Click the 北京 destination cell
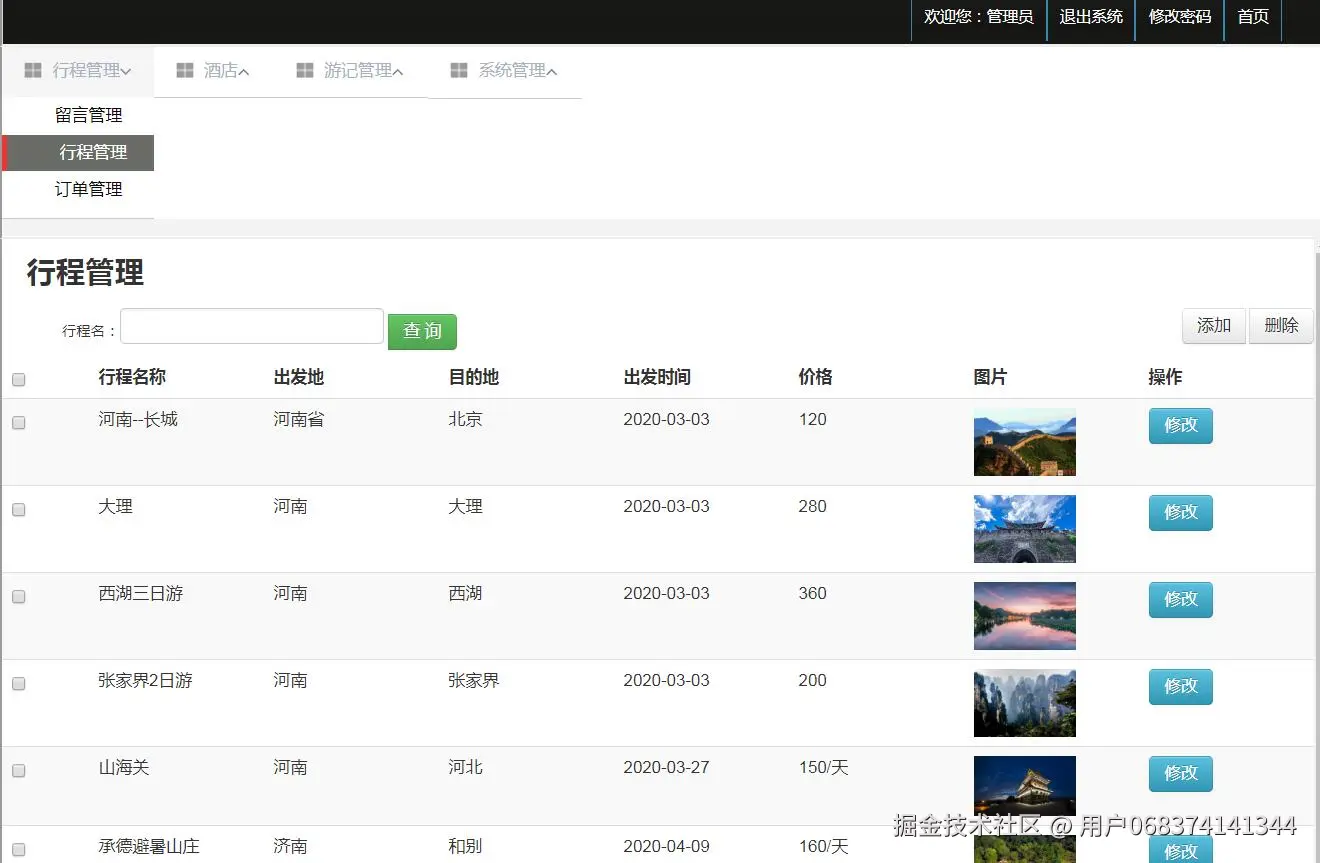Image resolution: width=1320 pixels, height=863 pixels. pyautogui.click(x=466, y=420)
